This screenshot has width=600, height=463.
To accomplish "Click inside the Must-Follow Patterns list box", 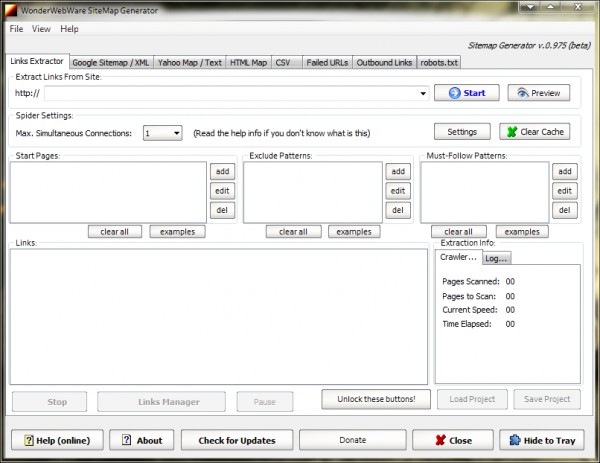I will tap(485, 192).
